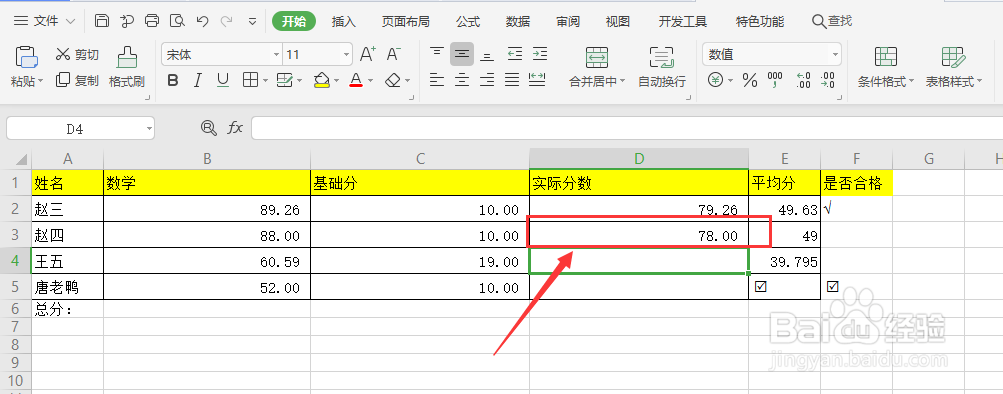Viewport: 1003px width, 394px height.
Task: Apply percent style format
Action: click(x=750, y=81)
